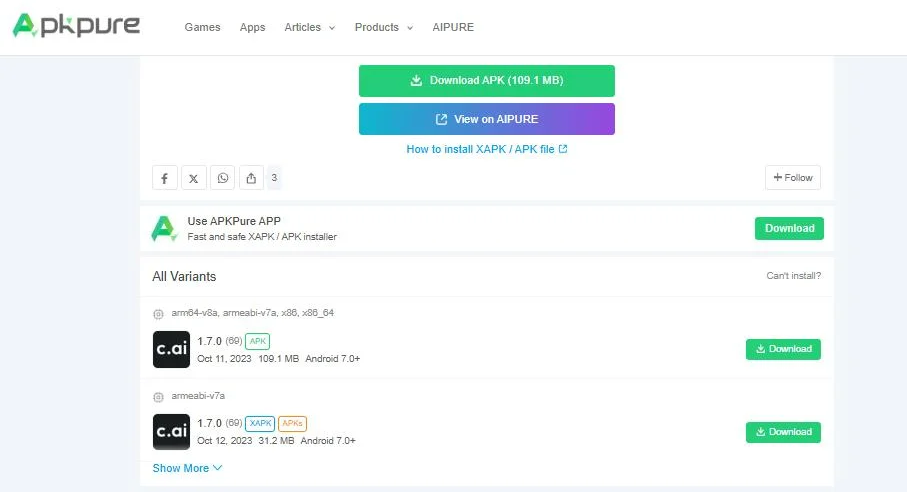Open the Can't install? link
Viewport: 907px width, 492px height.
pos(793,276)
